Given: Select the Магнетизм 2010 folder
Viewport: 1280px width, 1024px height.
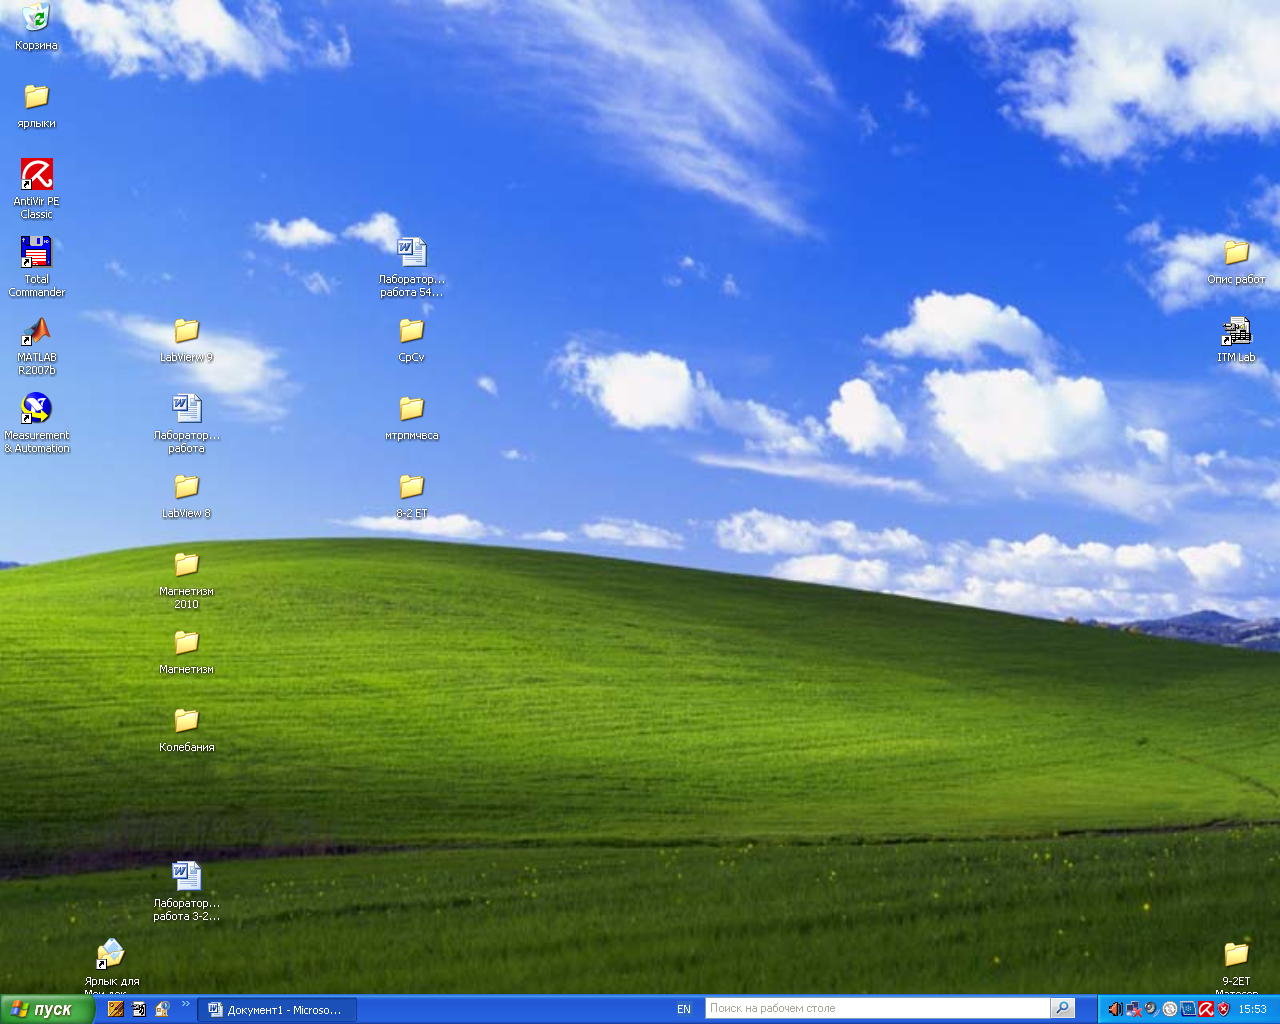Looking at the screenshot, I should click(187, 578).
